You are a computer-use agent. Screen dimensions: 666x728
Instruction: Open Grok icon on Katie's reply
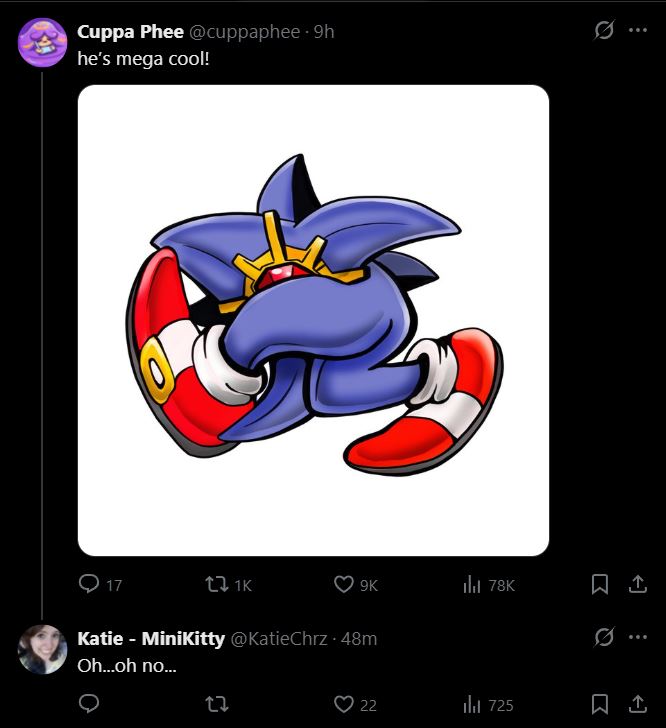coord(604,637)
